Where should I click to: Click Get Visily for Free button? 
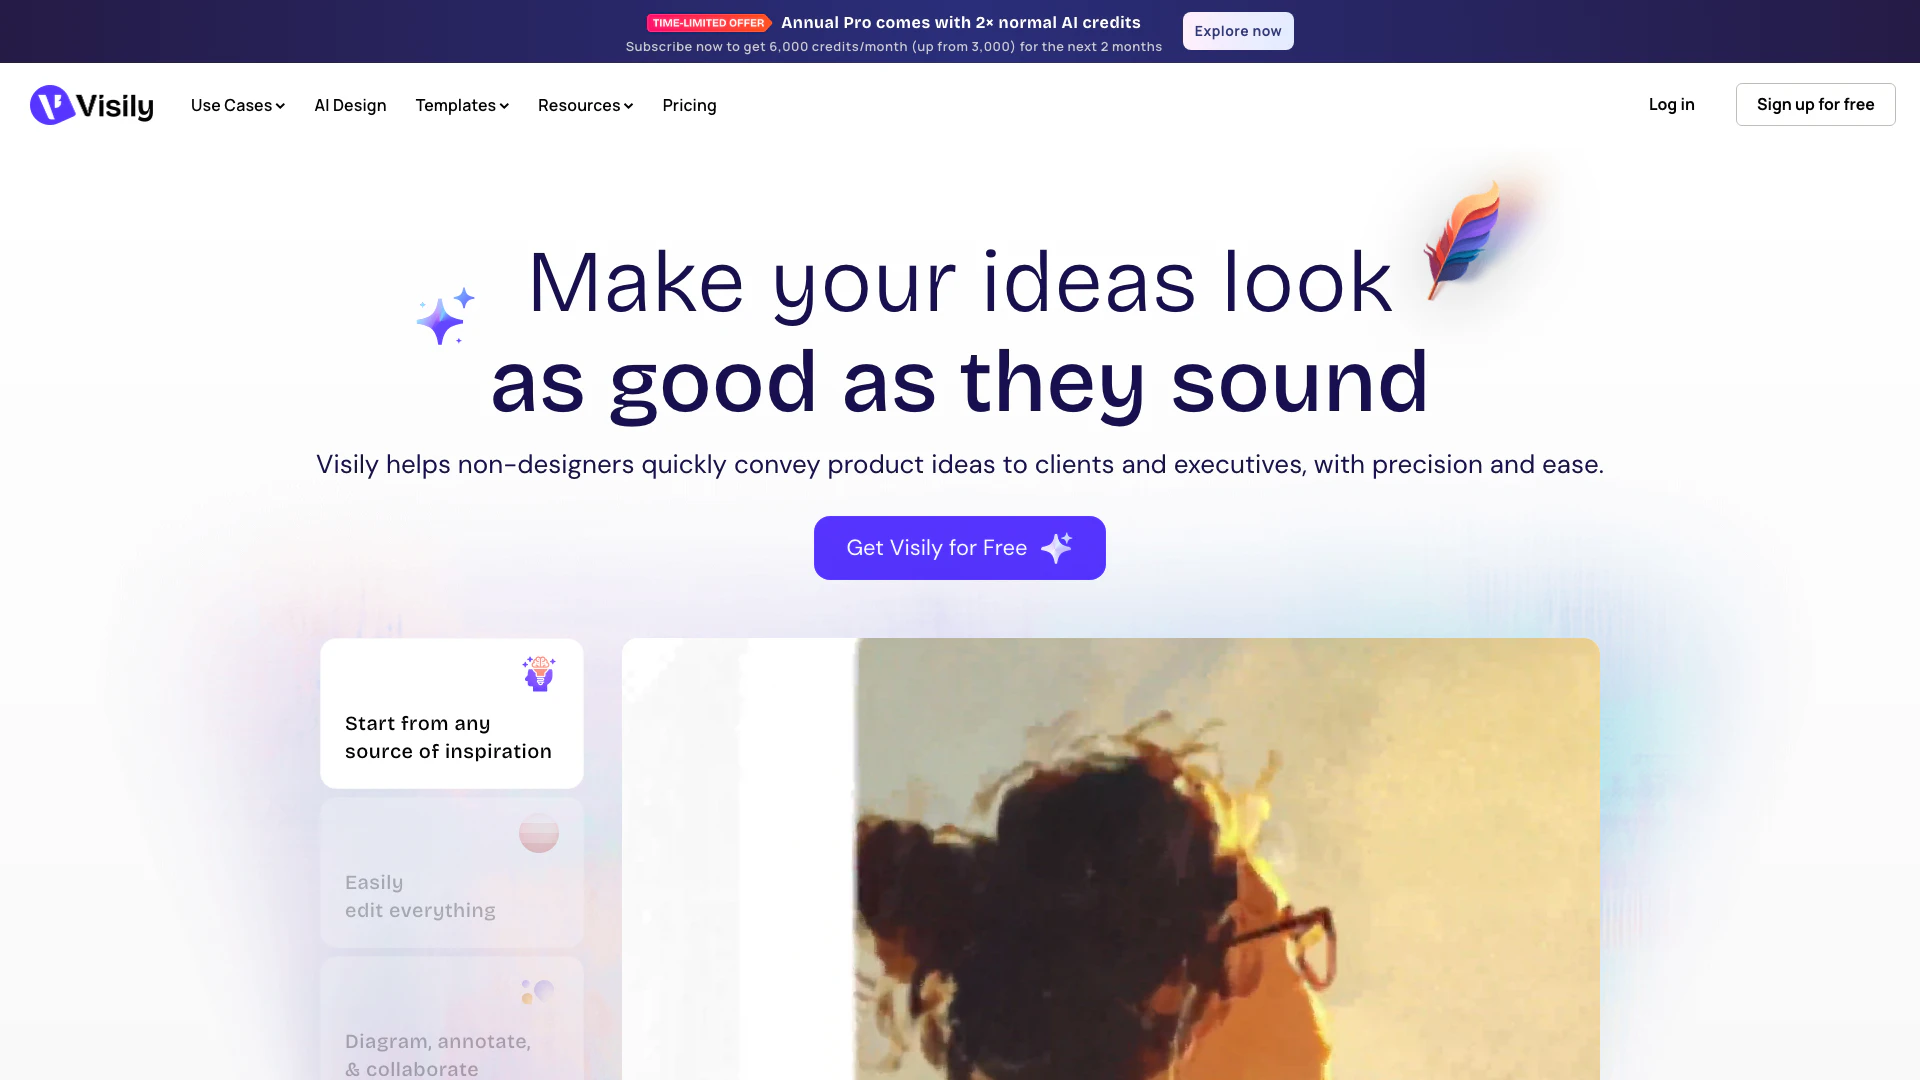tap(960, 548)
